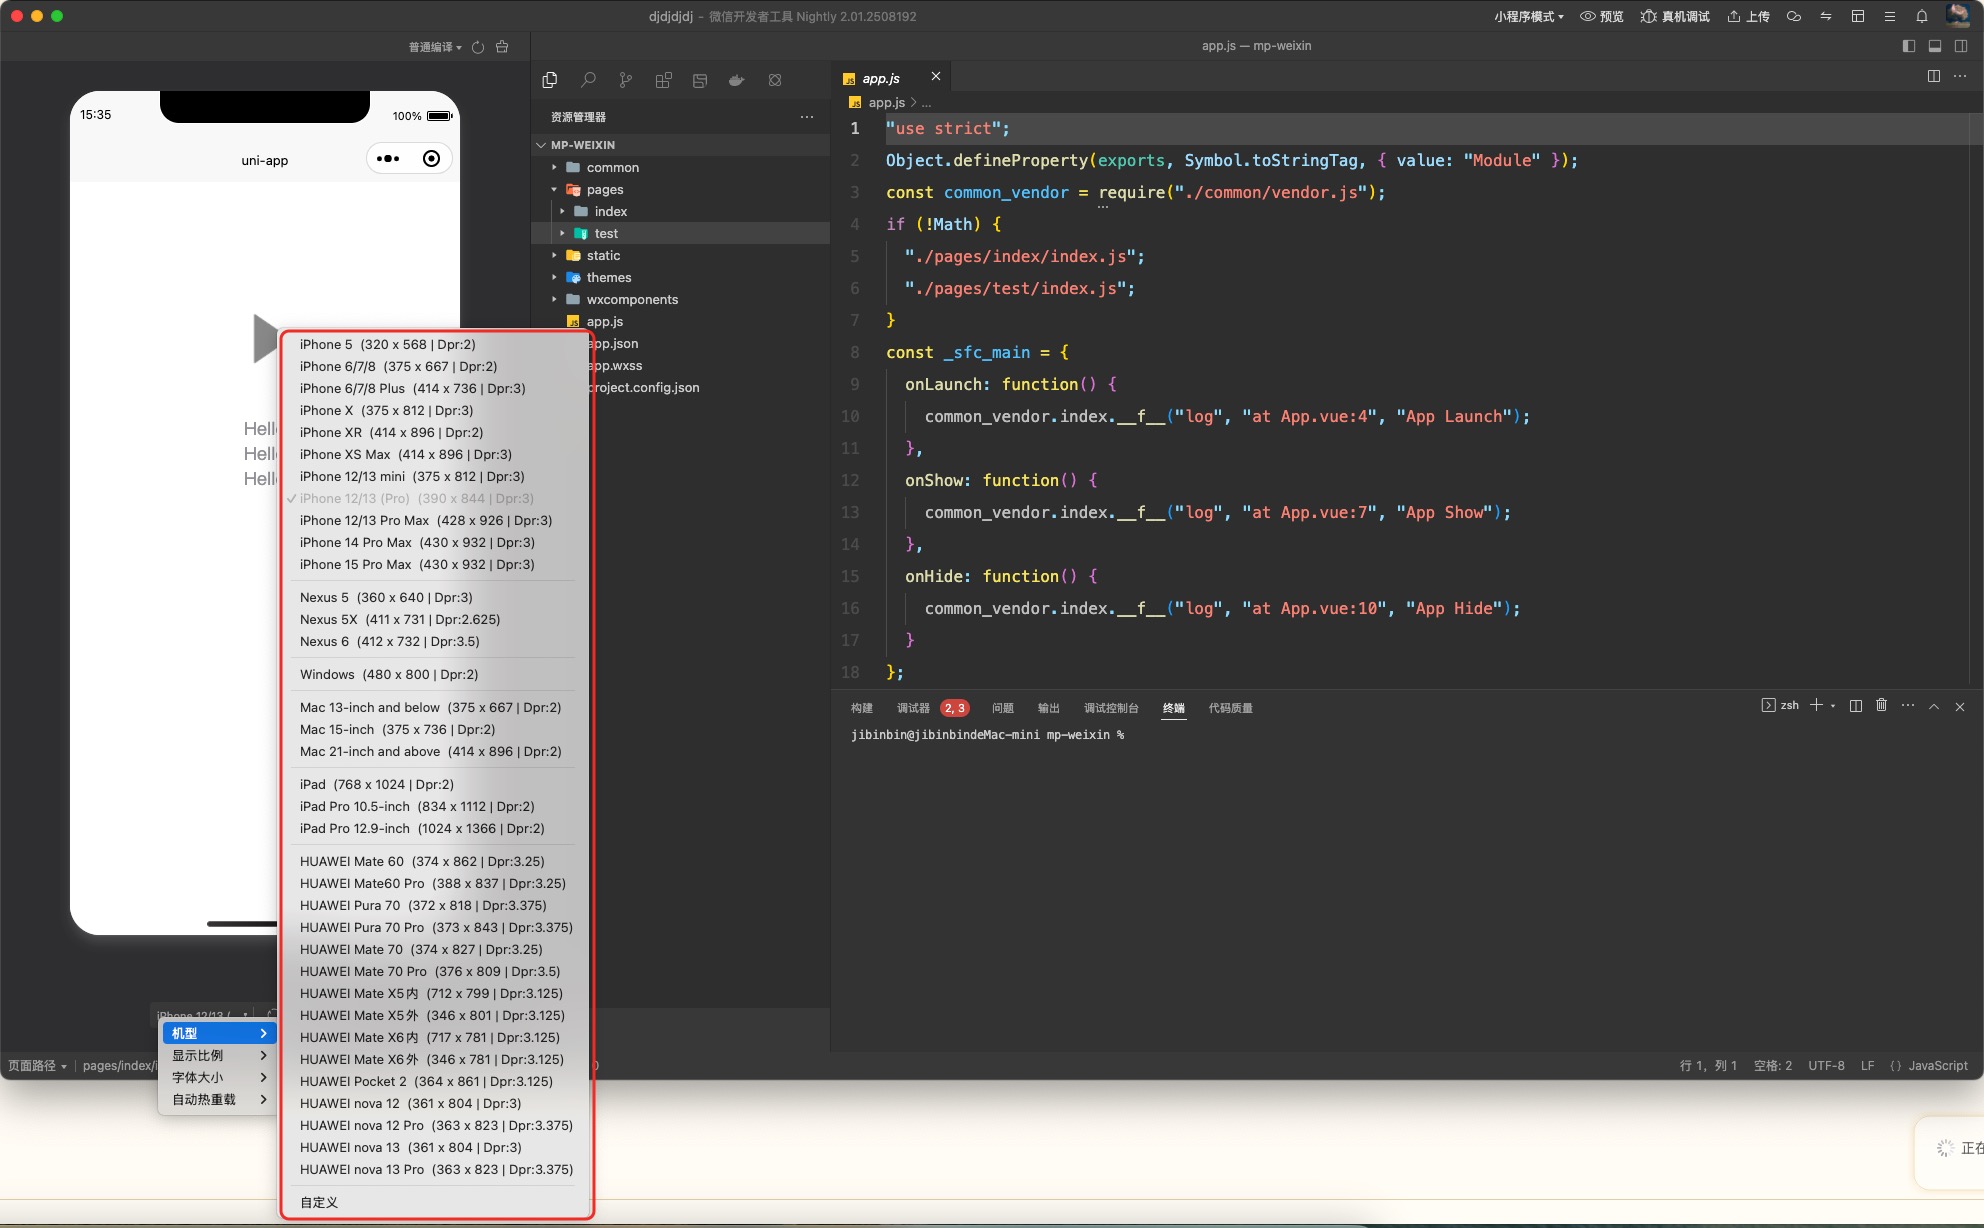Select iPhone 12/13 (Pro), the checked device
This screenshot has height=1228, width=1984.
(x=416, y=498)
